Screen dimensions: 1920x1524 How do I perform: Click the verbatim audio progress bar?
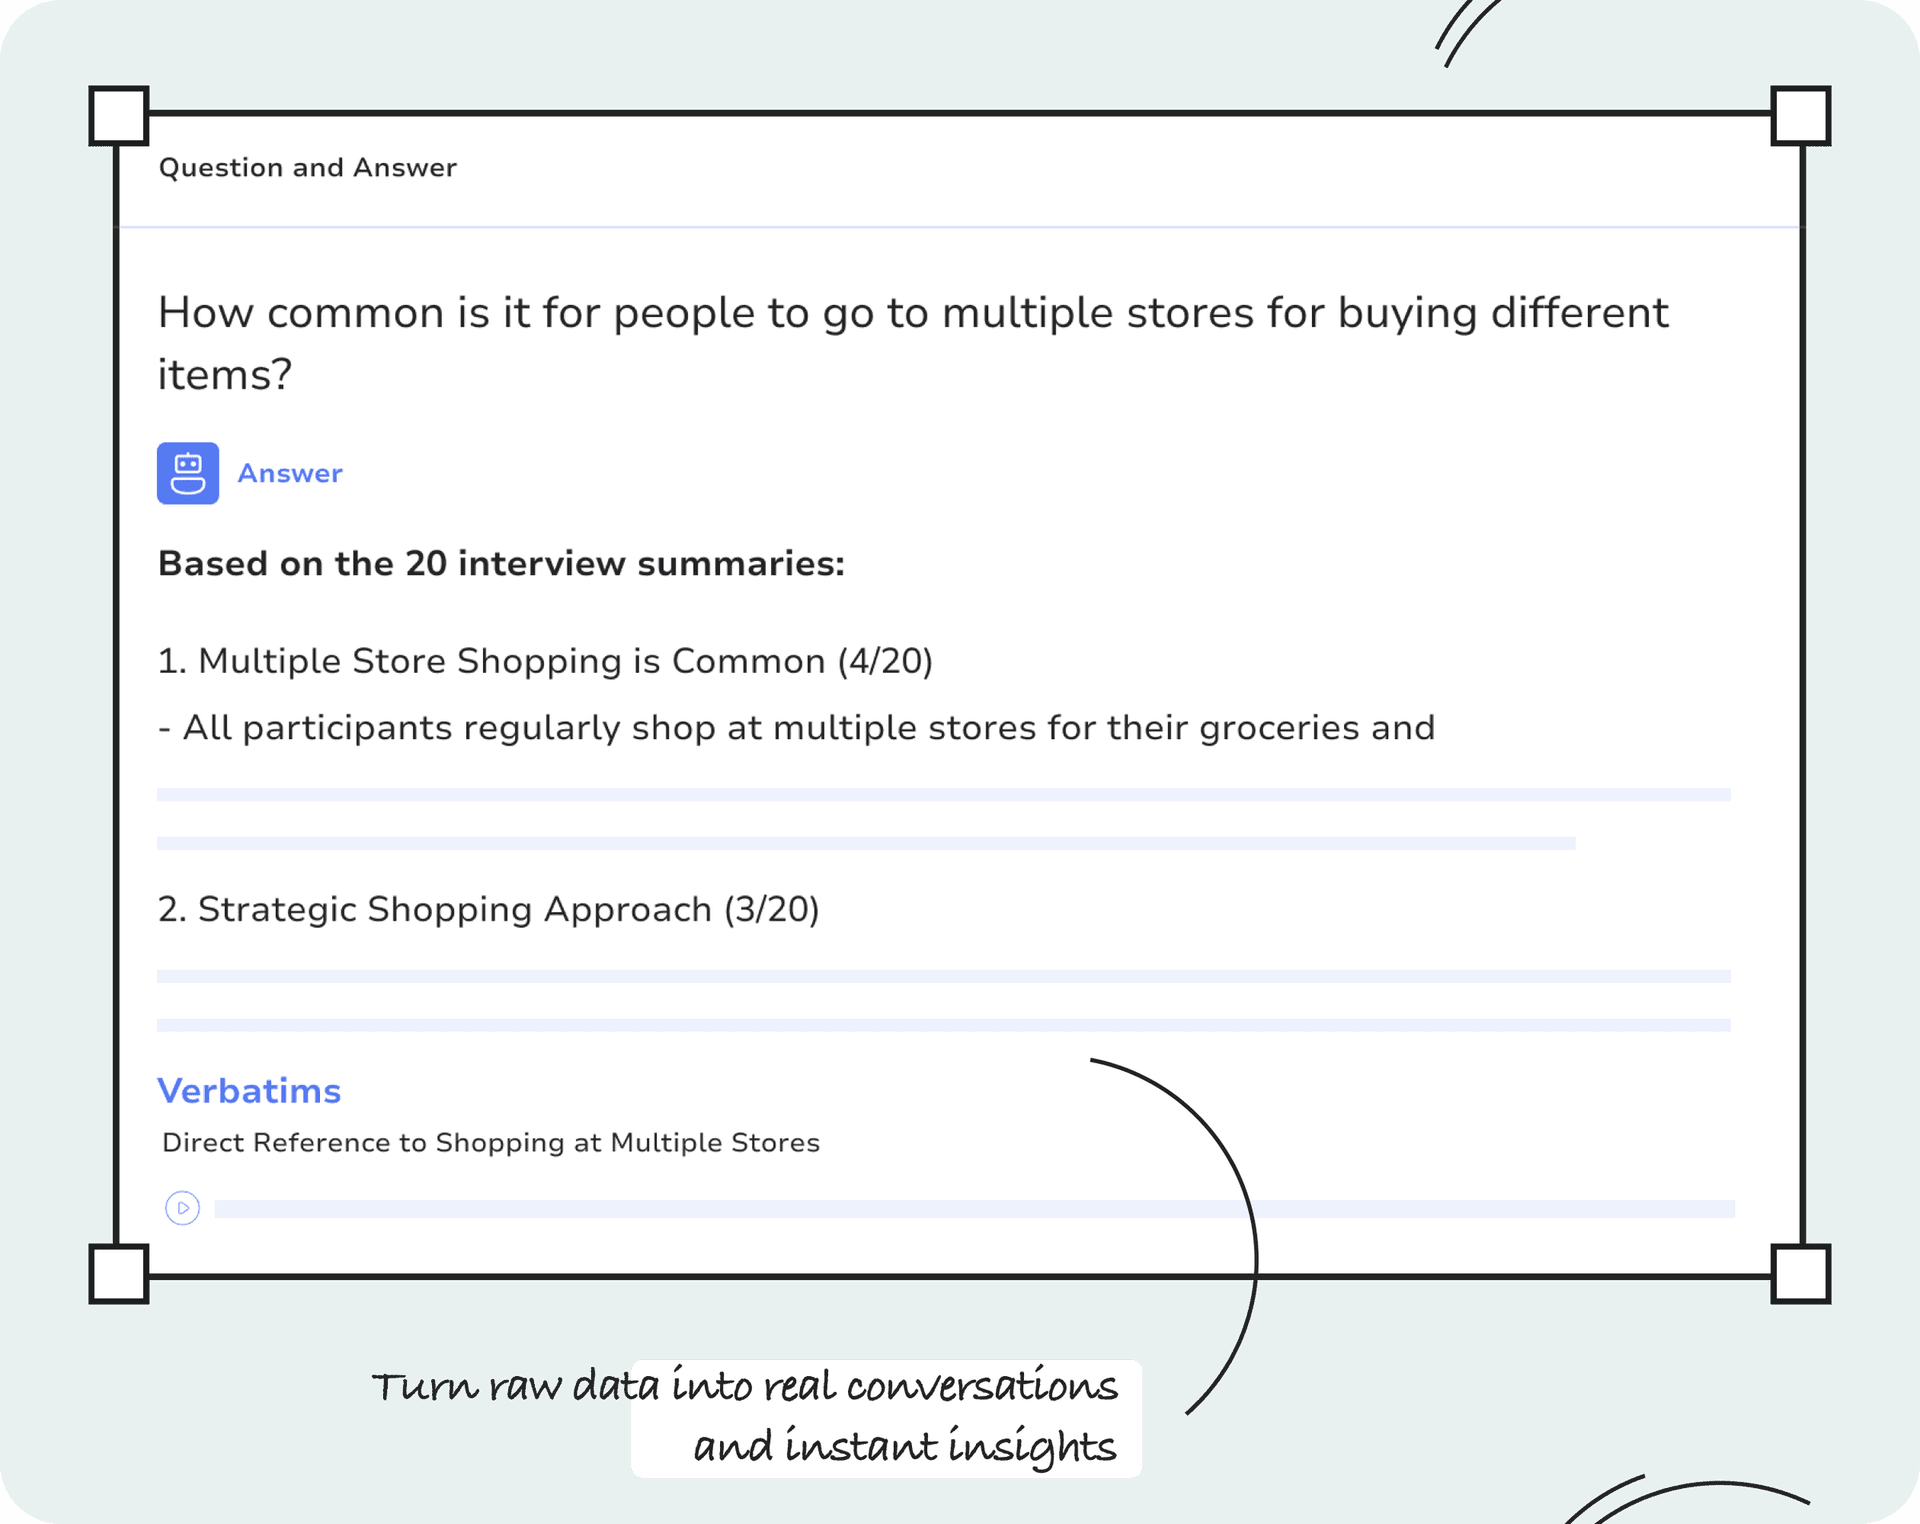pos(974,1209)
